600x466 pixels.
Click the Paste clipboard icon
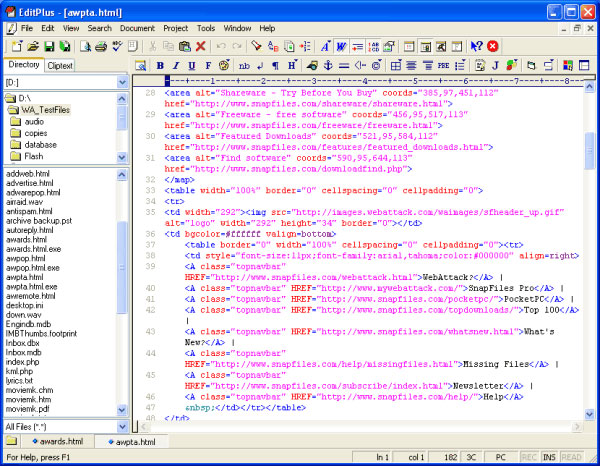[184, 46]
